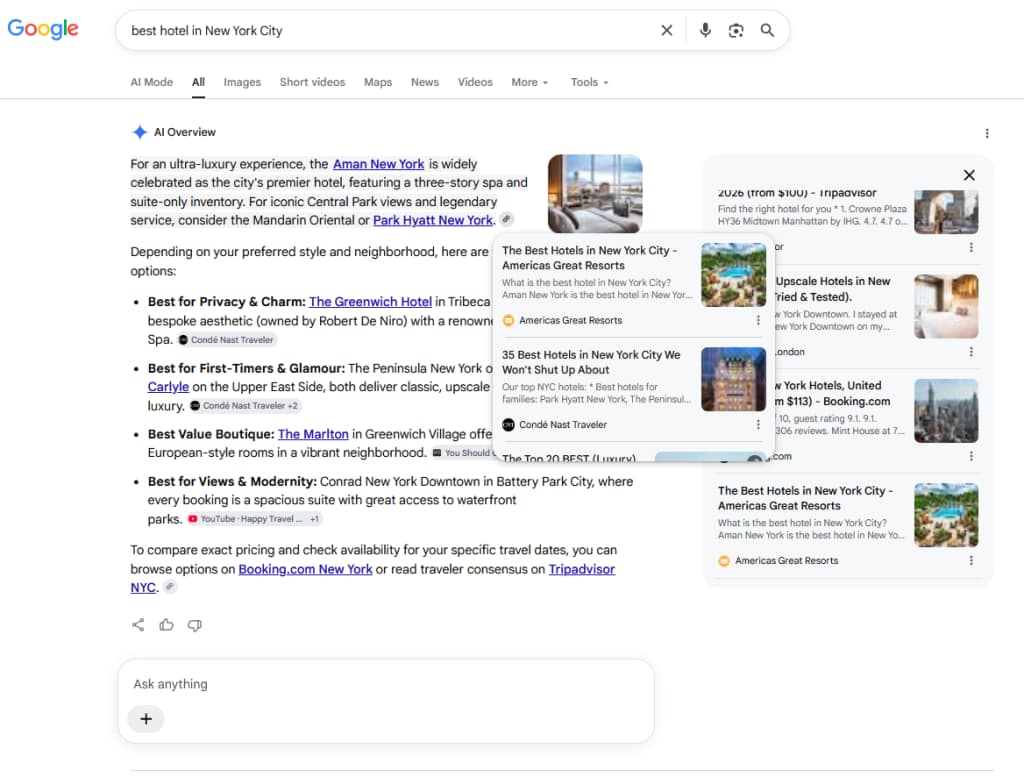
Task: Click hotel bedroom thumbnail on Upscale Hotels card
Action: [946, 306]
